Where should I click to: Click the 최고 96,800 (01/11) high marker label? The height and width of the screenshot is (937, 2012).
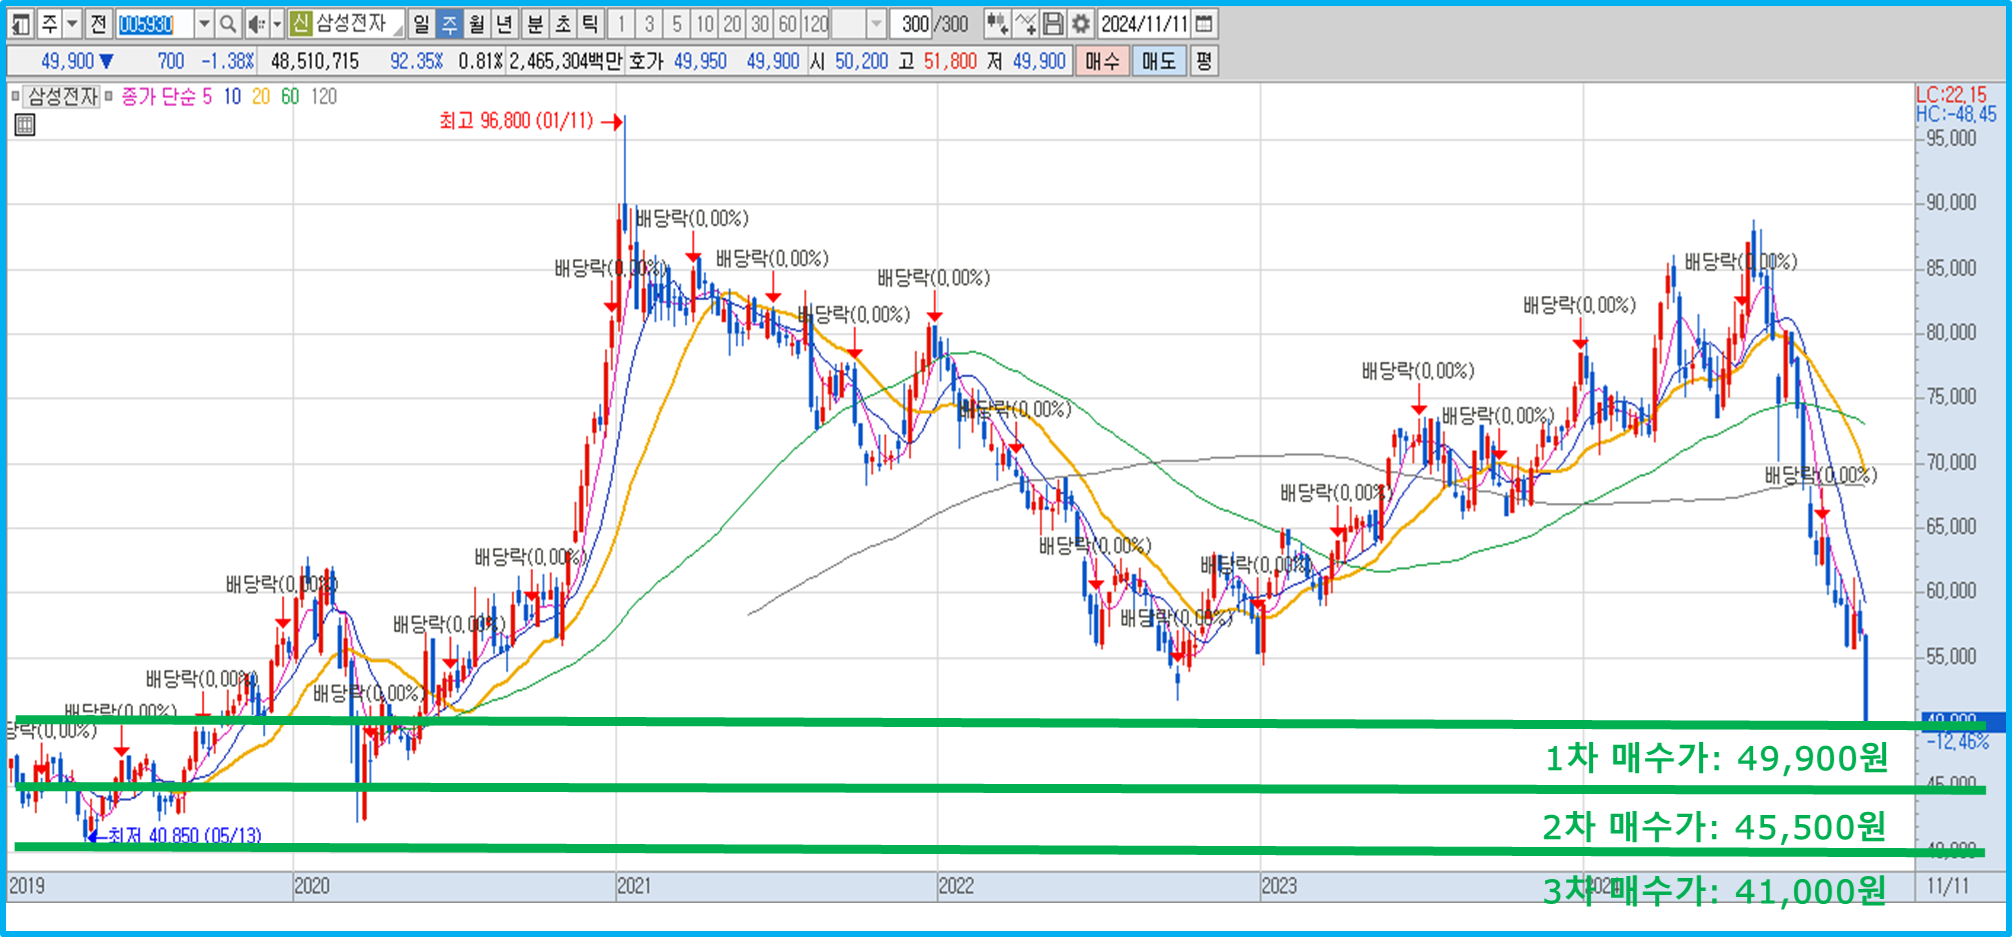516,121
